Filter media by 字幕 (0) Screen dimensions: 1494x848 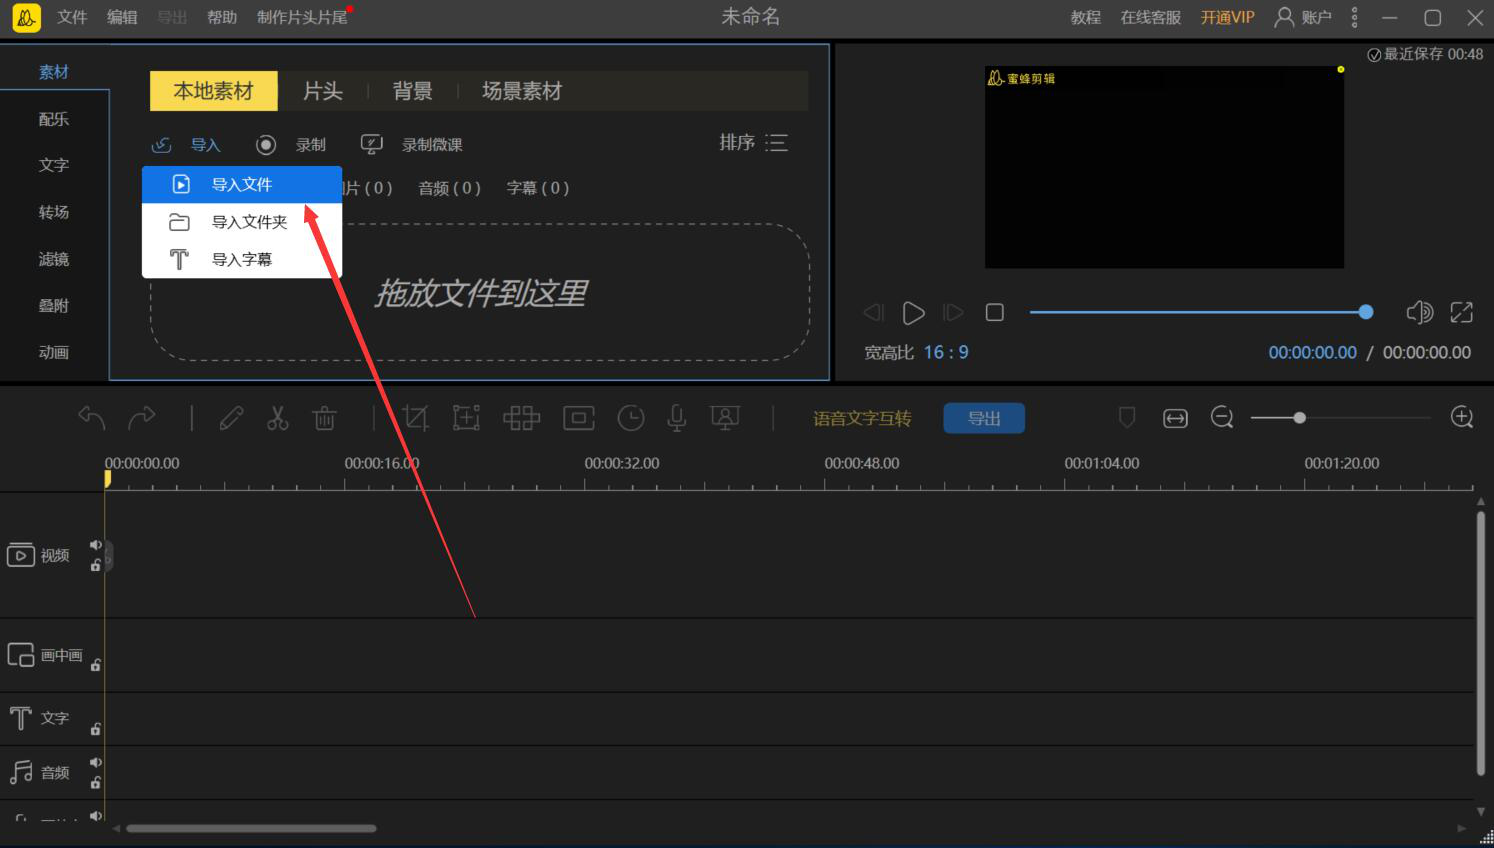point(538,188)
